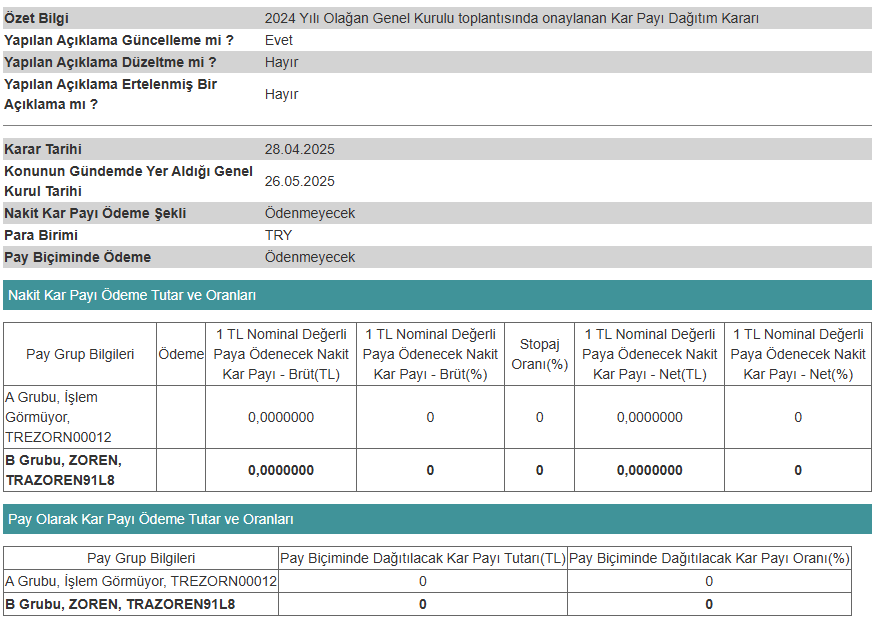Click the B Grubu ZOREN TRAZOREN91L8 cash row

pos(437,470)
